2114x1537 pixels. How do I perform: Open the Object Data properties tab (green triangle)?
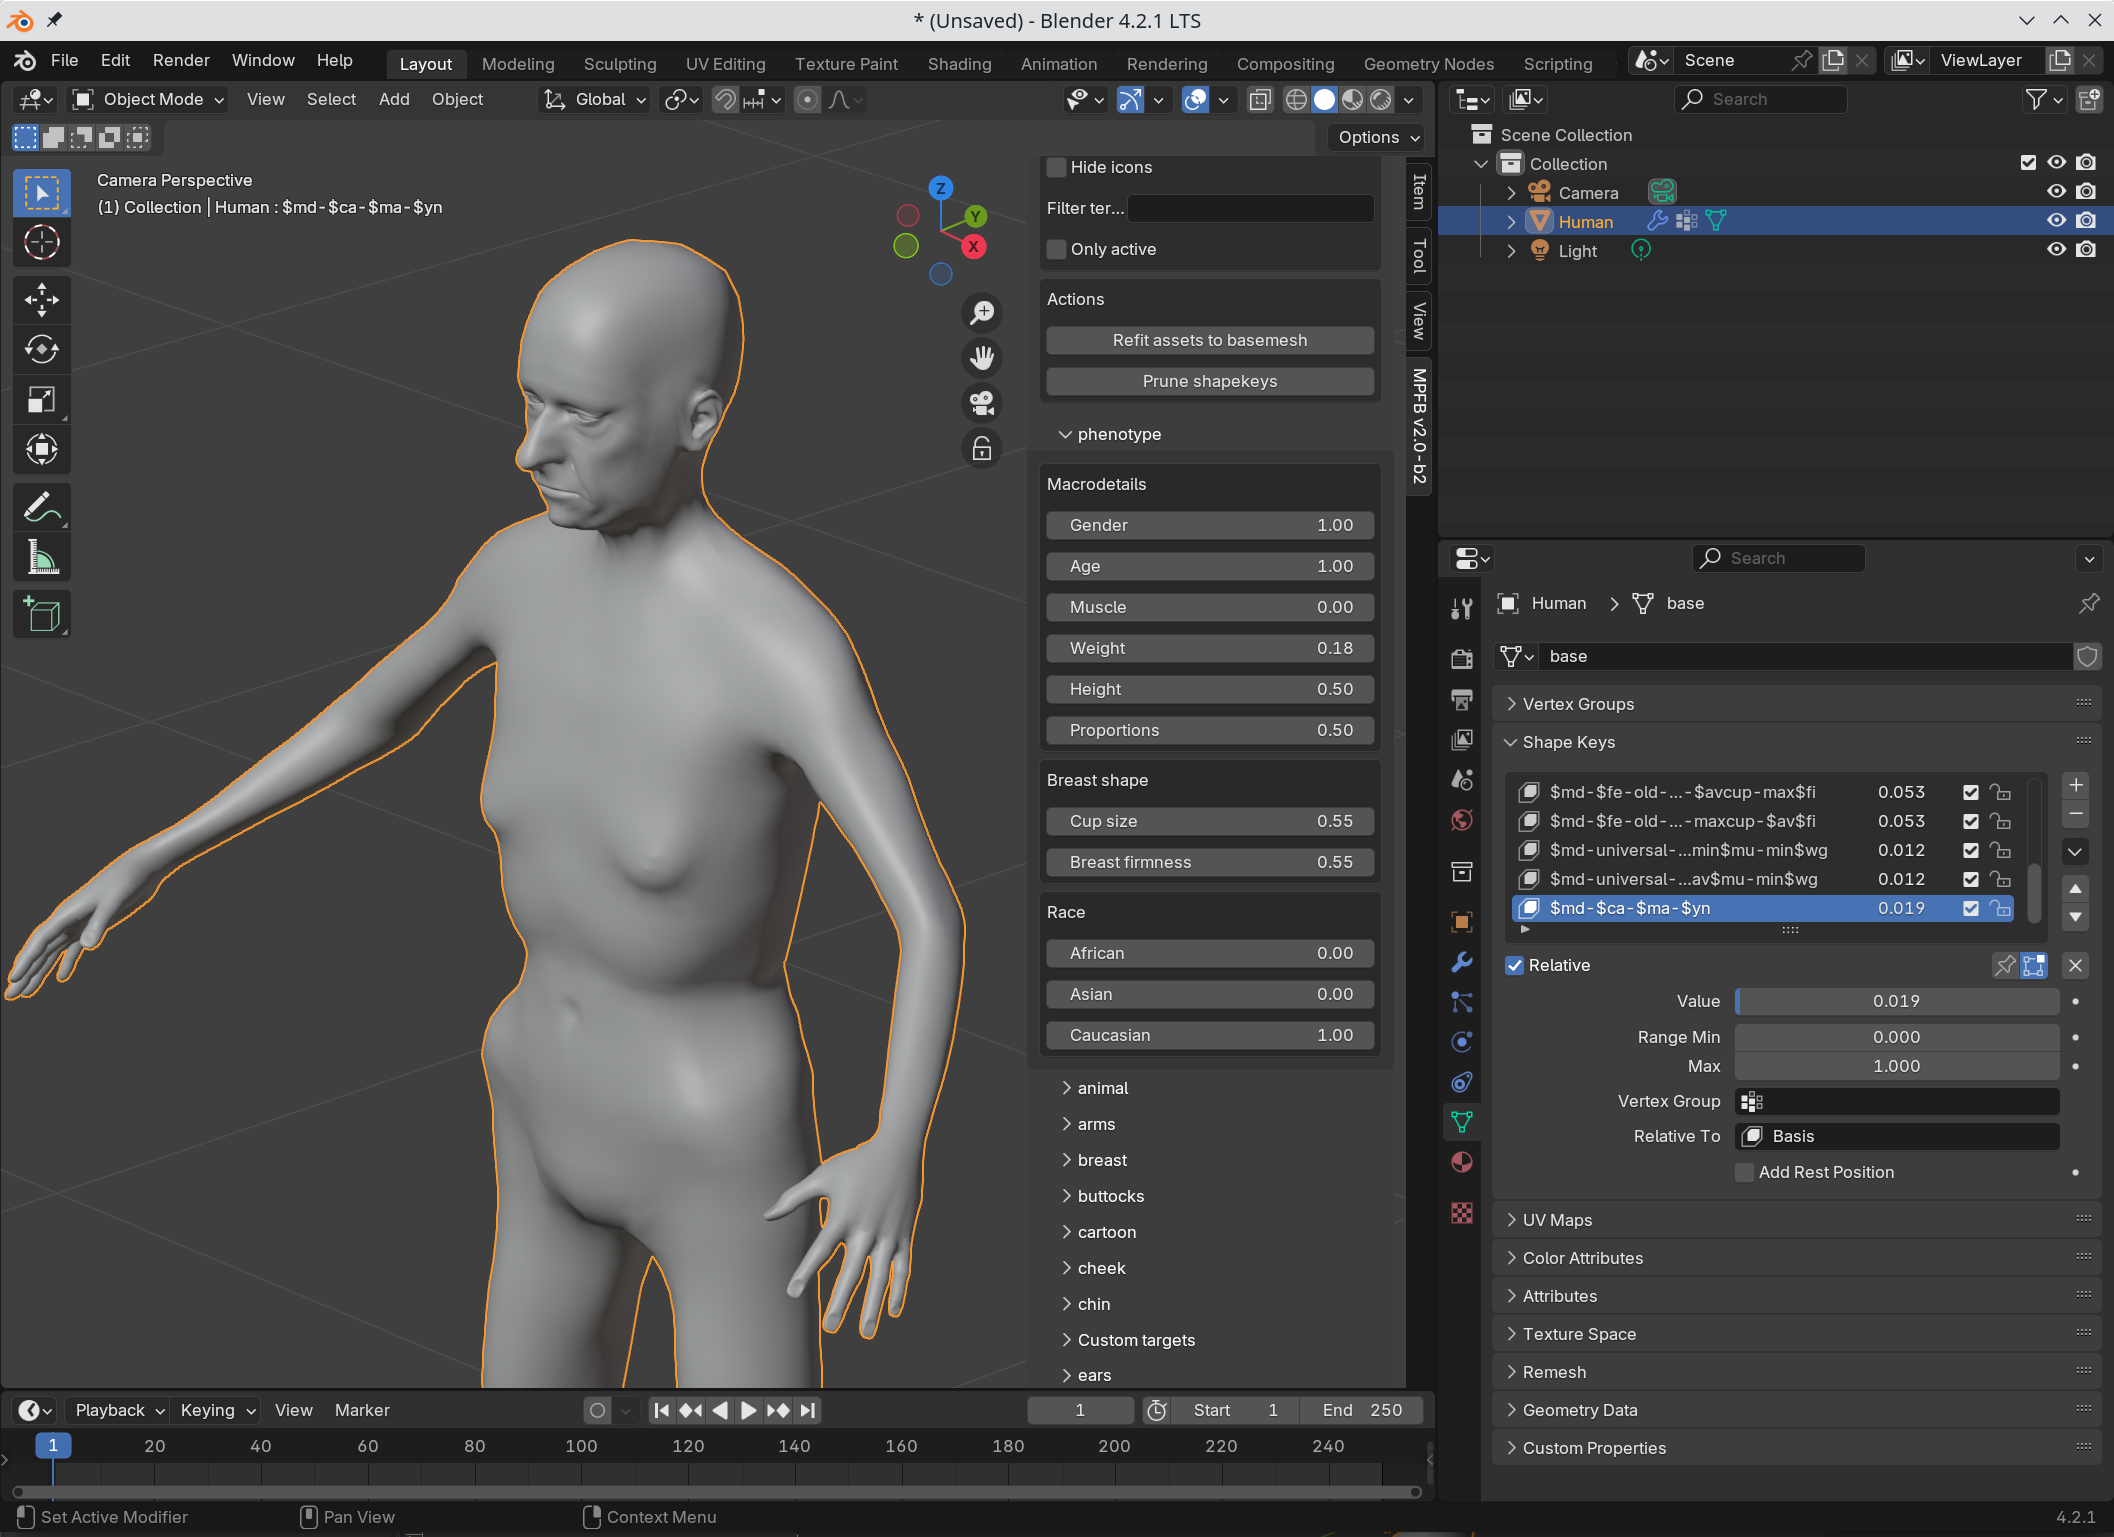coord(1462,1122)
